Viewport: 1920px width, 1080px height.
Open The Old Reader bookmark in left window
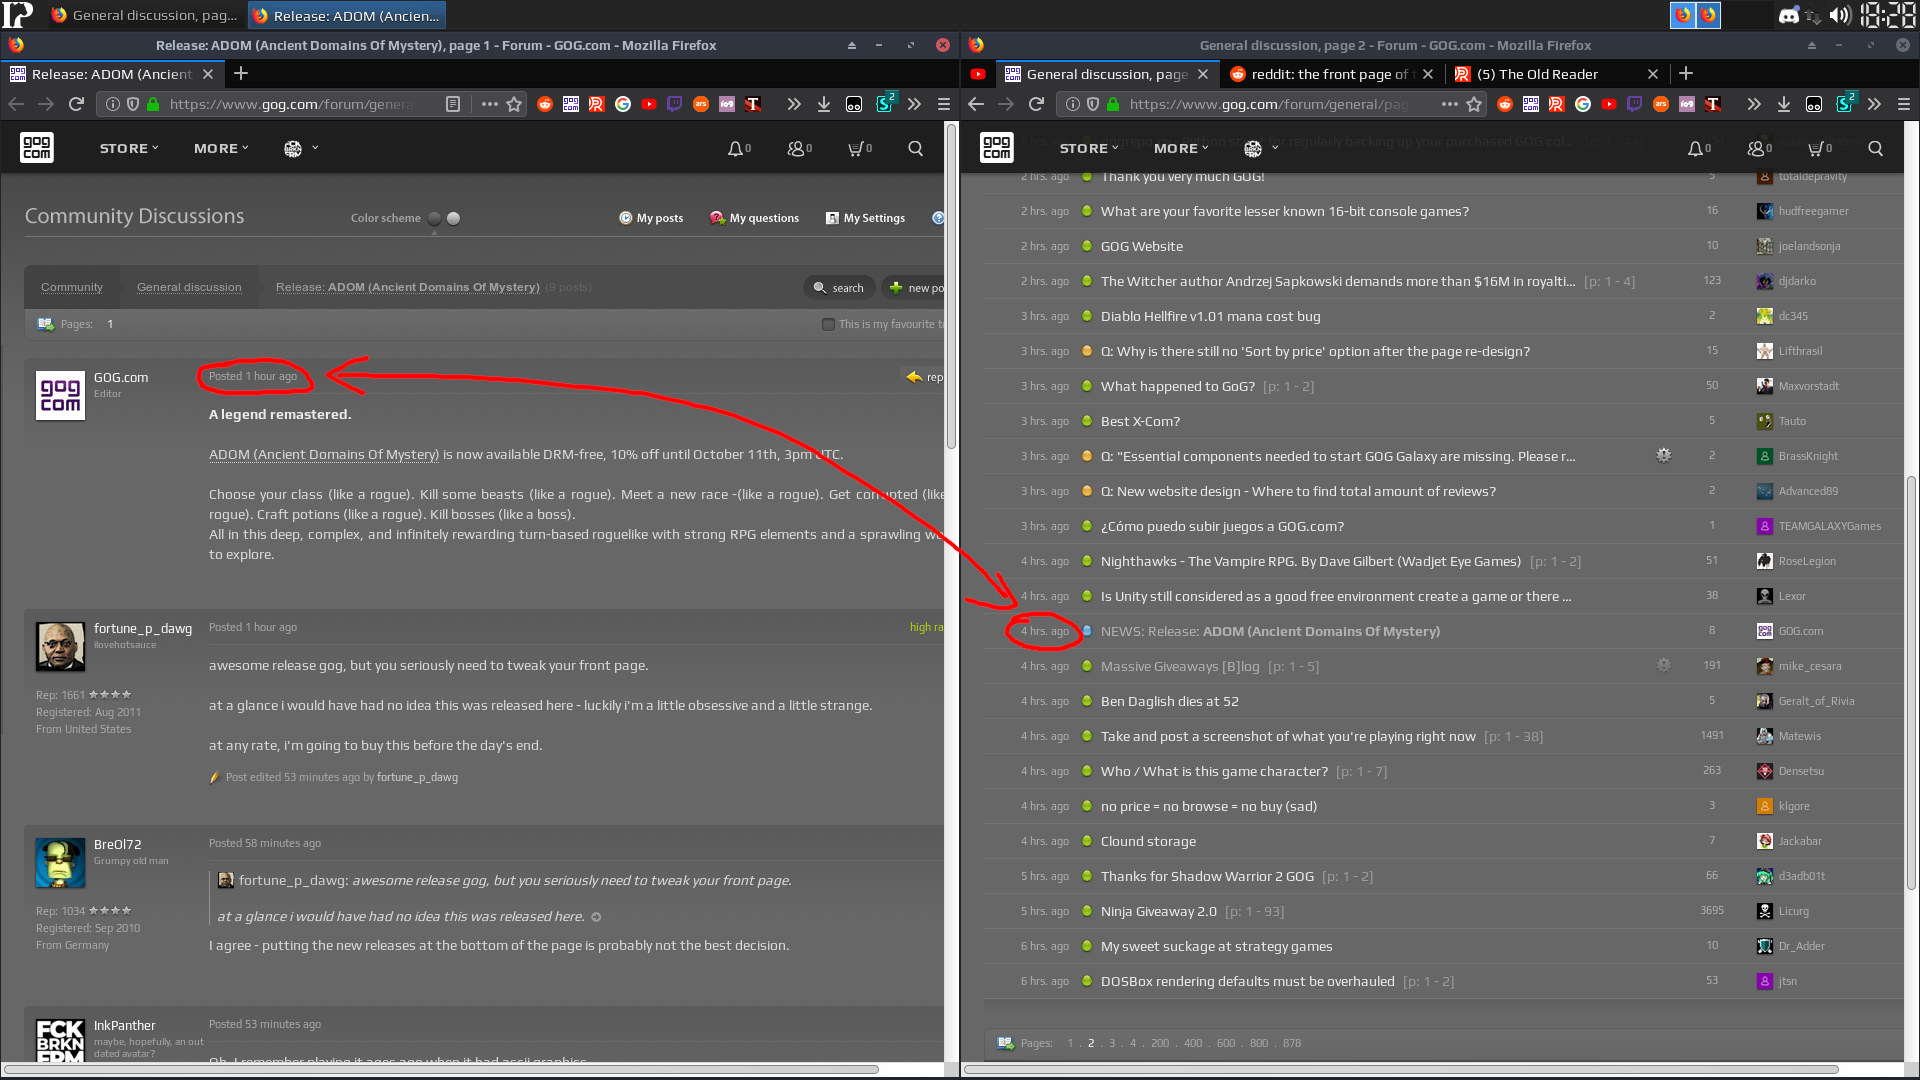pyautogui.click(x=597, y=104)
